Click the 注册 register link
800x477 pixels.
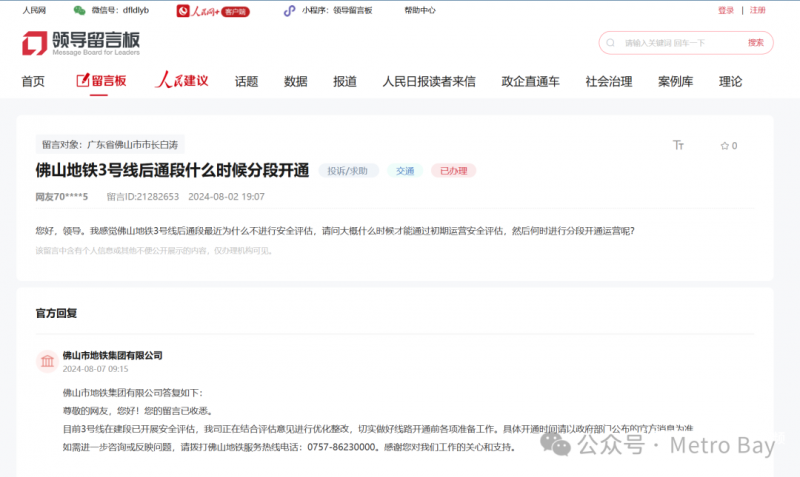(x=758, y=11)
